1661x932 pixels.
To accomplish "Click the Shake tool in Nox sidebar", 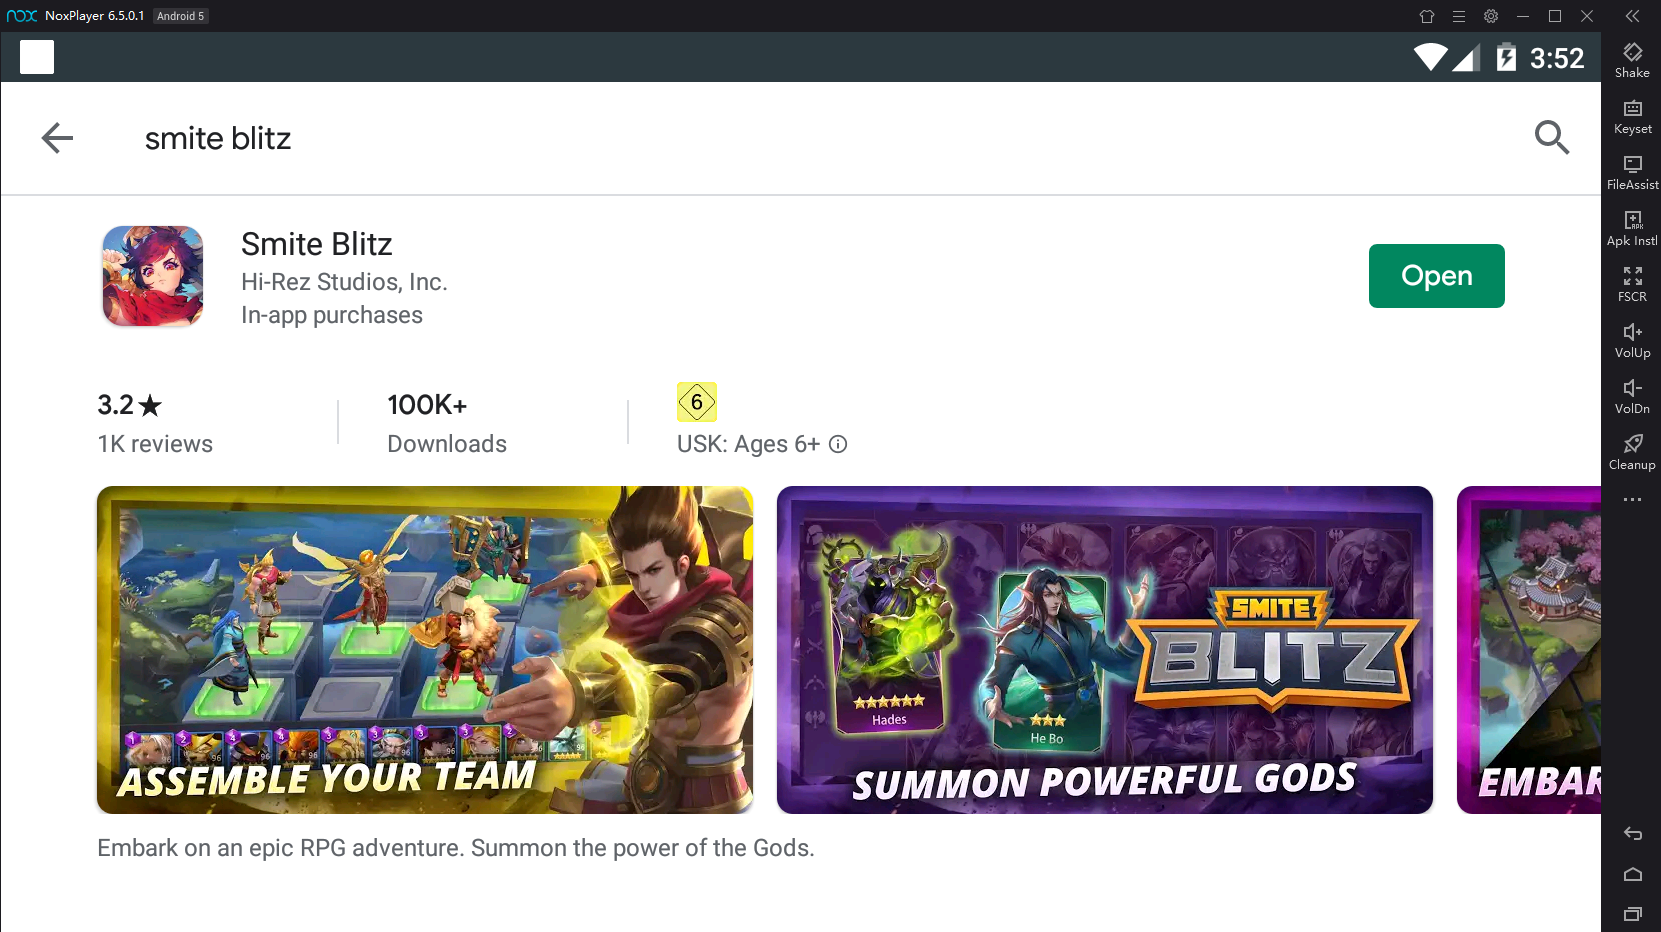I will coord(1632,60).
